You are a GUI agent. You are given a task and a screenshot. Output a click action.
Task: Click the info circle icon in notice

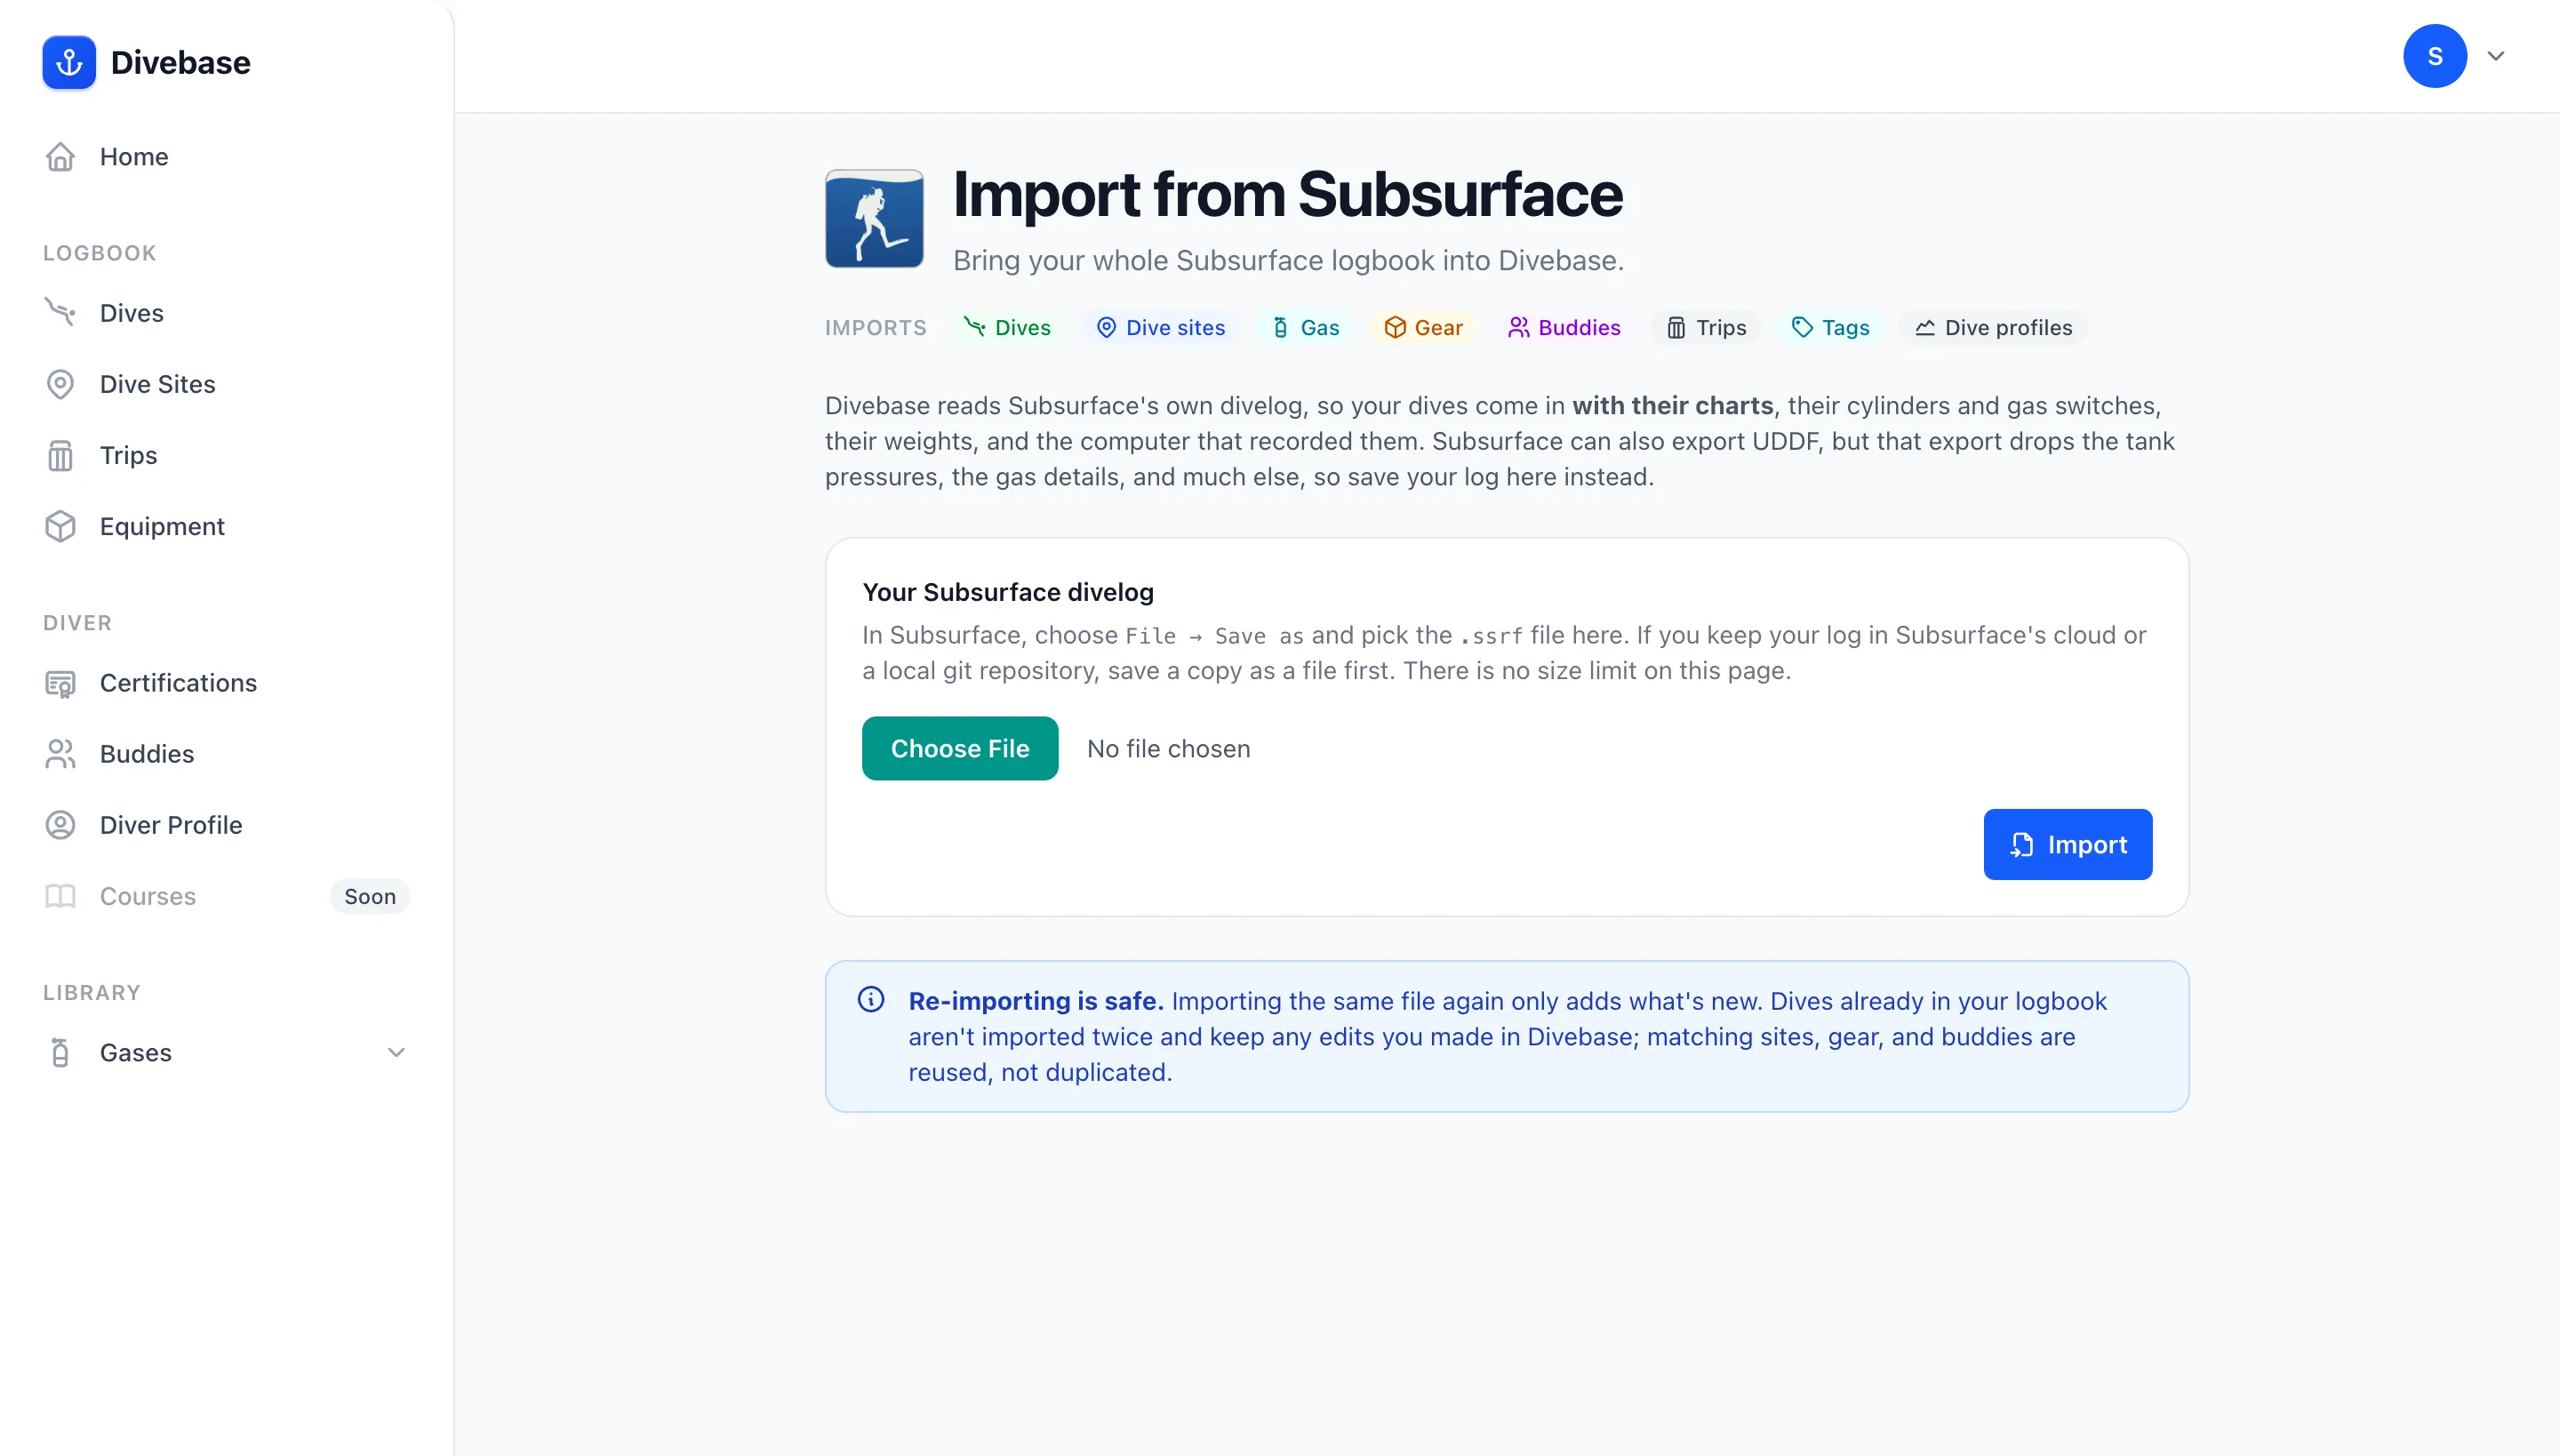(x=871, y=999)
